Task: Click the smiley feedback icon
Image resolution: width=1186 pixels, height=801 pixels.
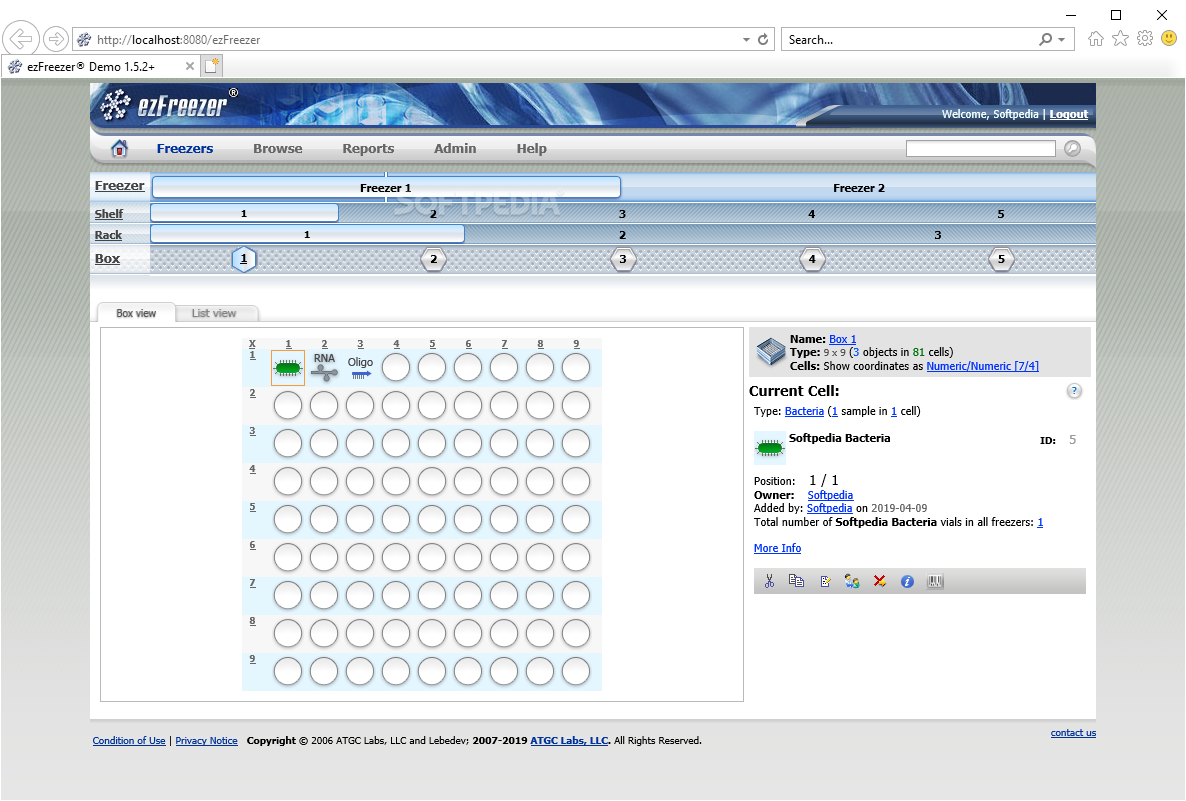Action: 1169,38
